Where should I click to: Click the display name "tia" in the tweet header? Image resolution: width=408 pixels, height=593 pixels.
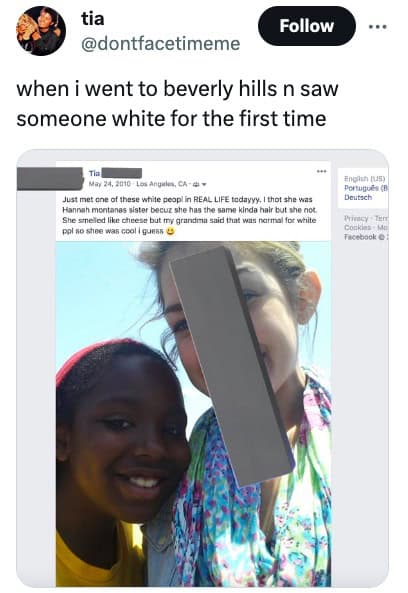pos(93,19)
